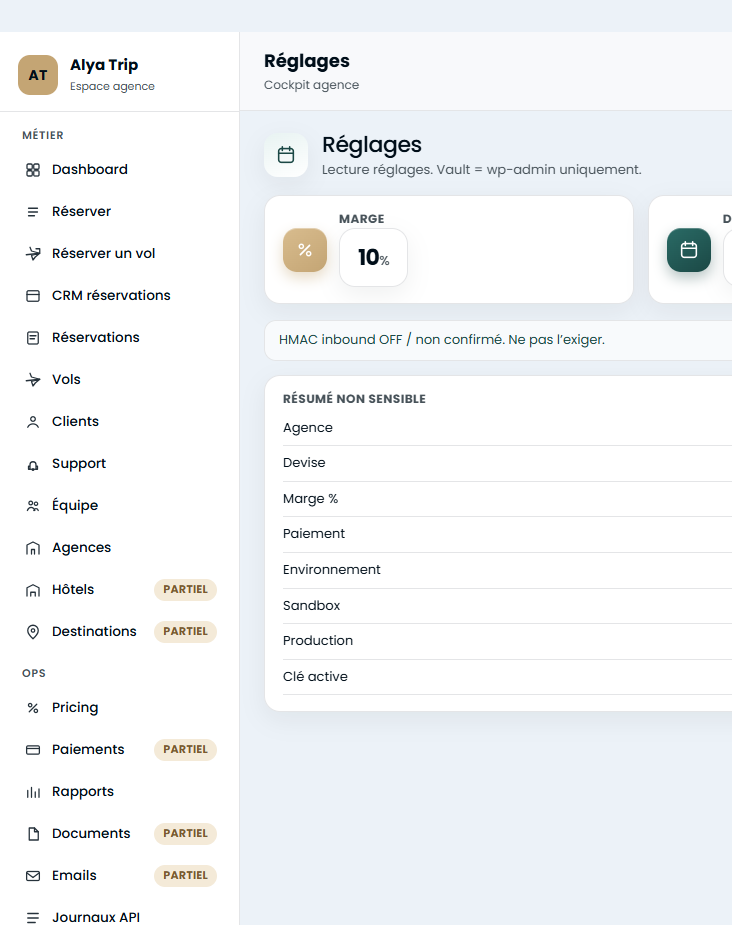Navigate to Destinations

pyautogui.click(x=120, y=632)
